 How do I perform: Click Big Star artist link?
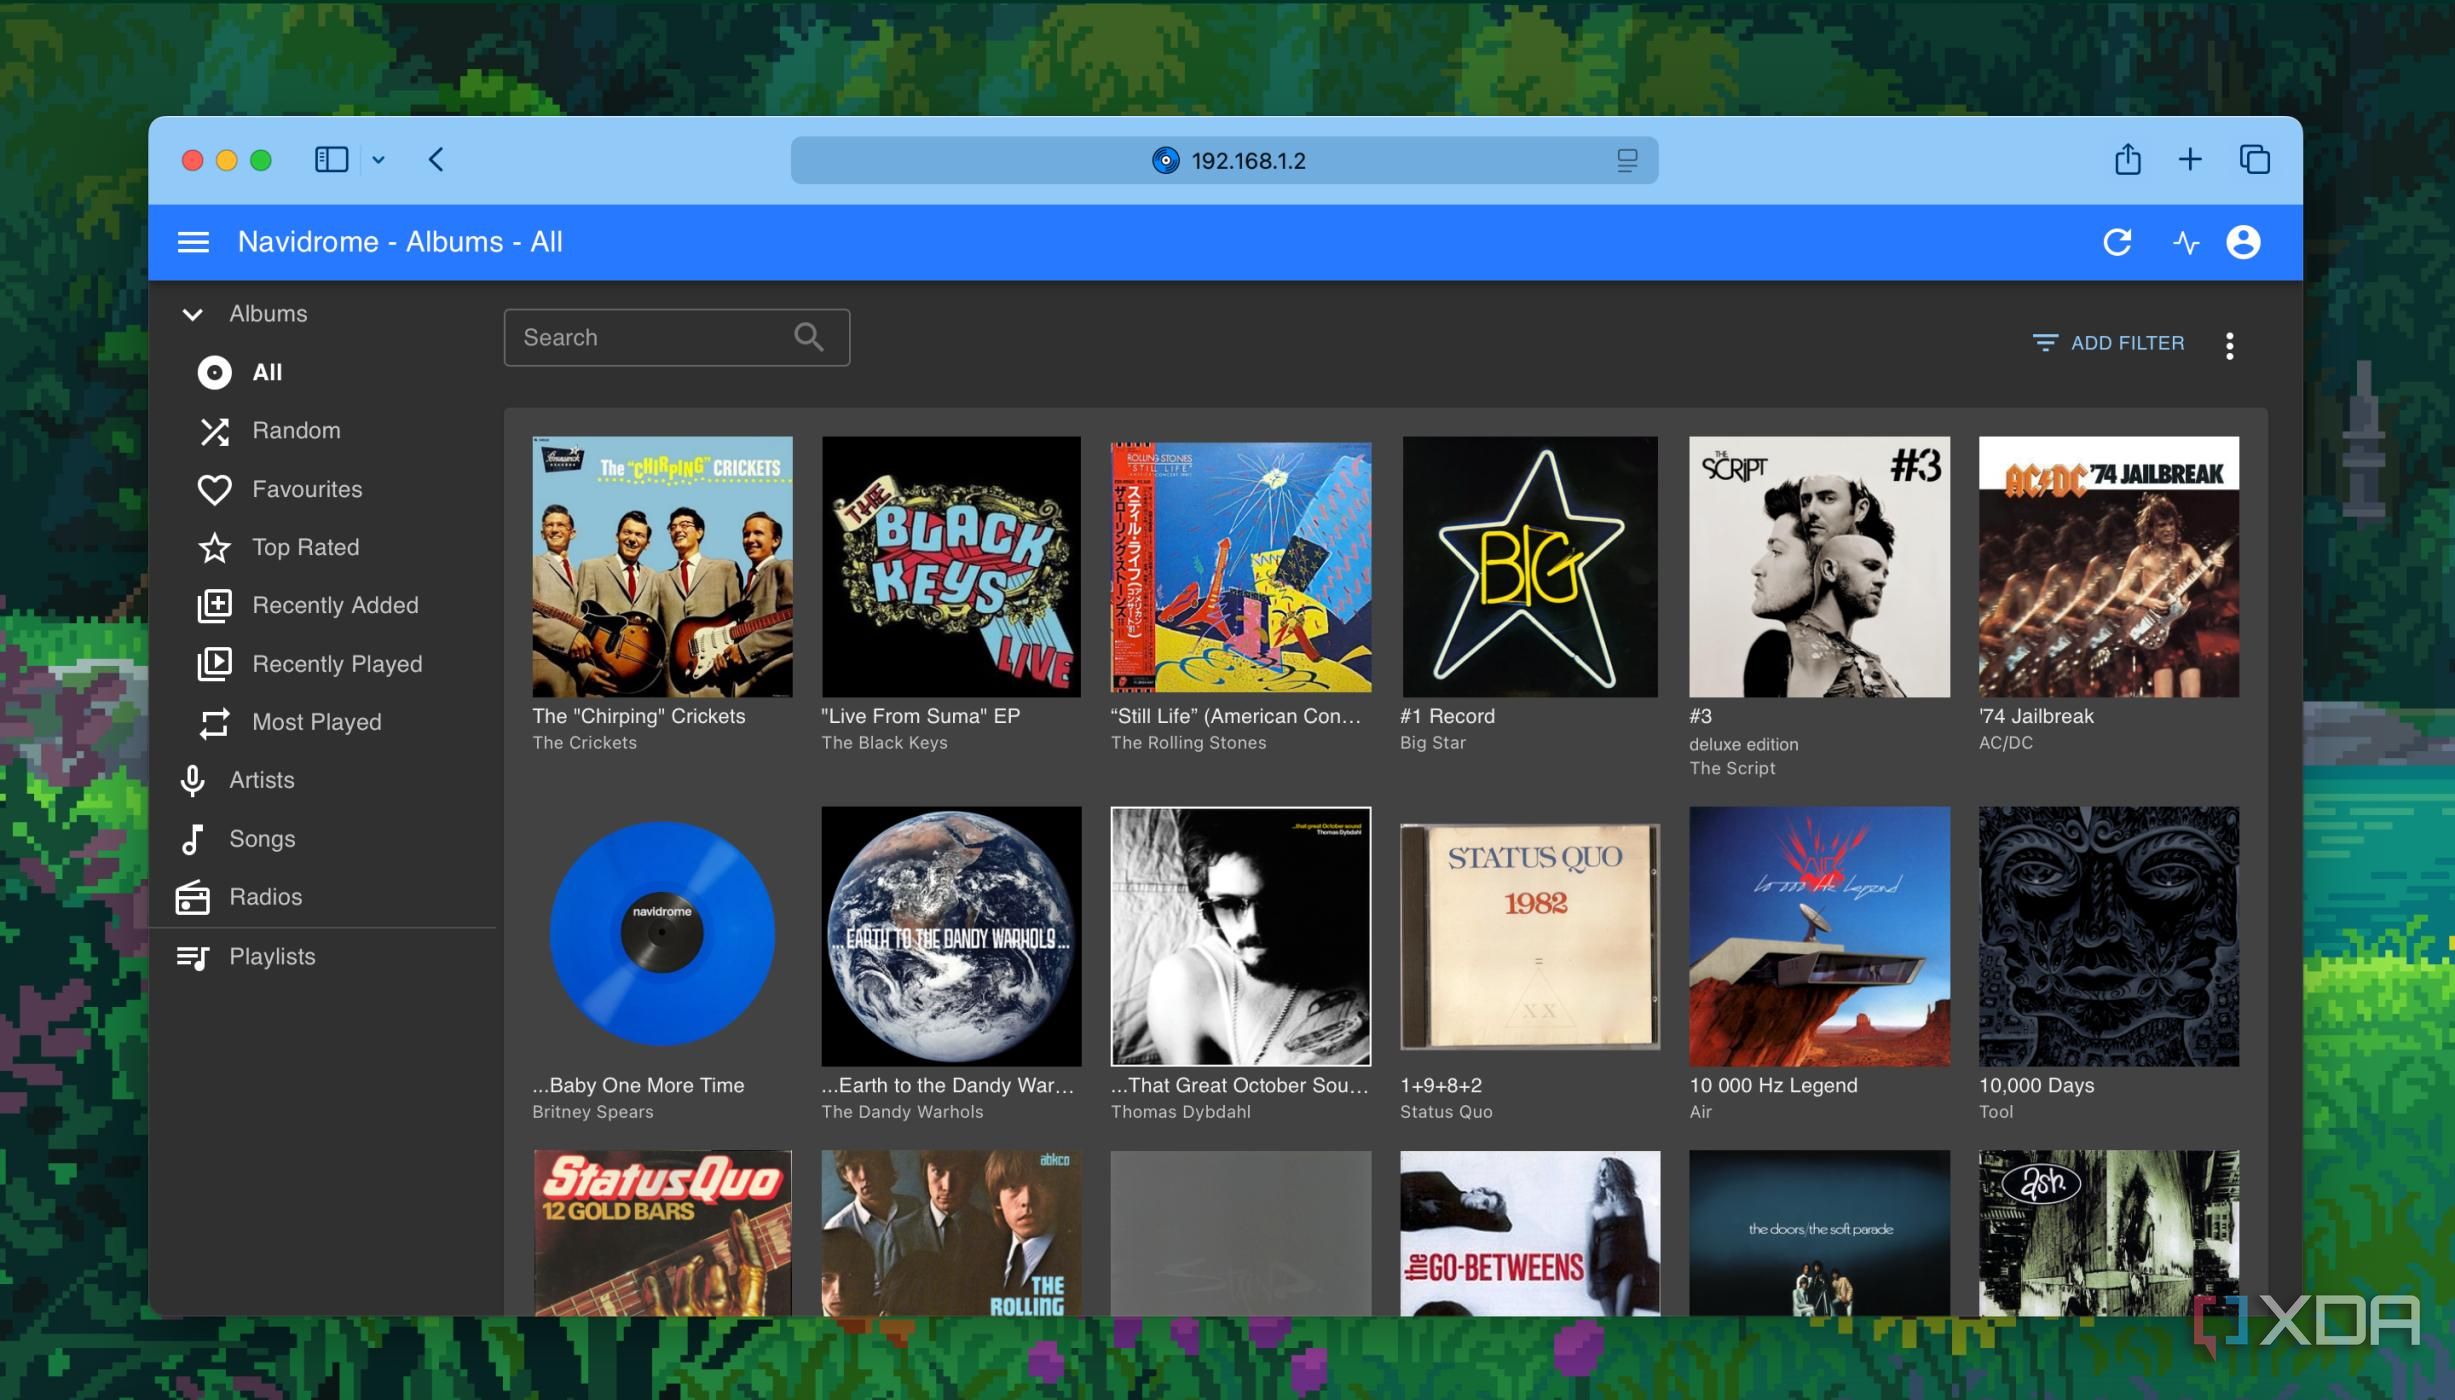pyautogui.click(x=1432, y=743)
